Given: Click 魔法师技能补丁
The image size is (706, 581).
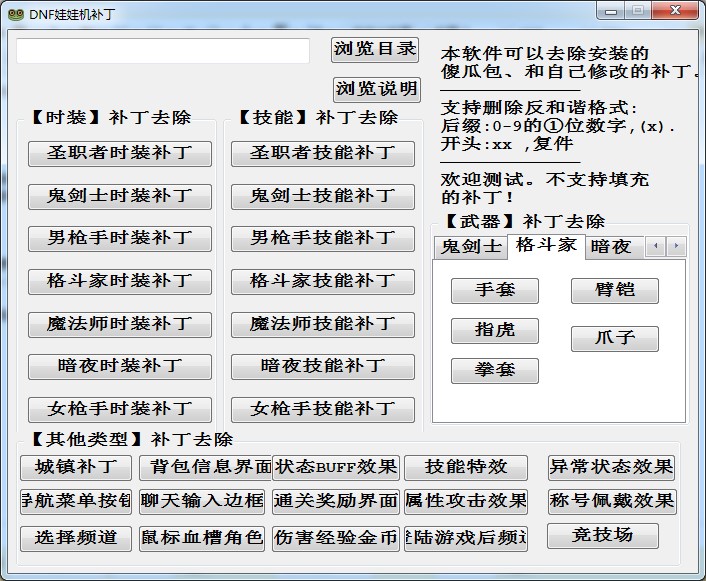Looking at the screenshot, I should [x=323, y=325].
